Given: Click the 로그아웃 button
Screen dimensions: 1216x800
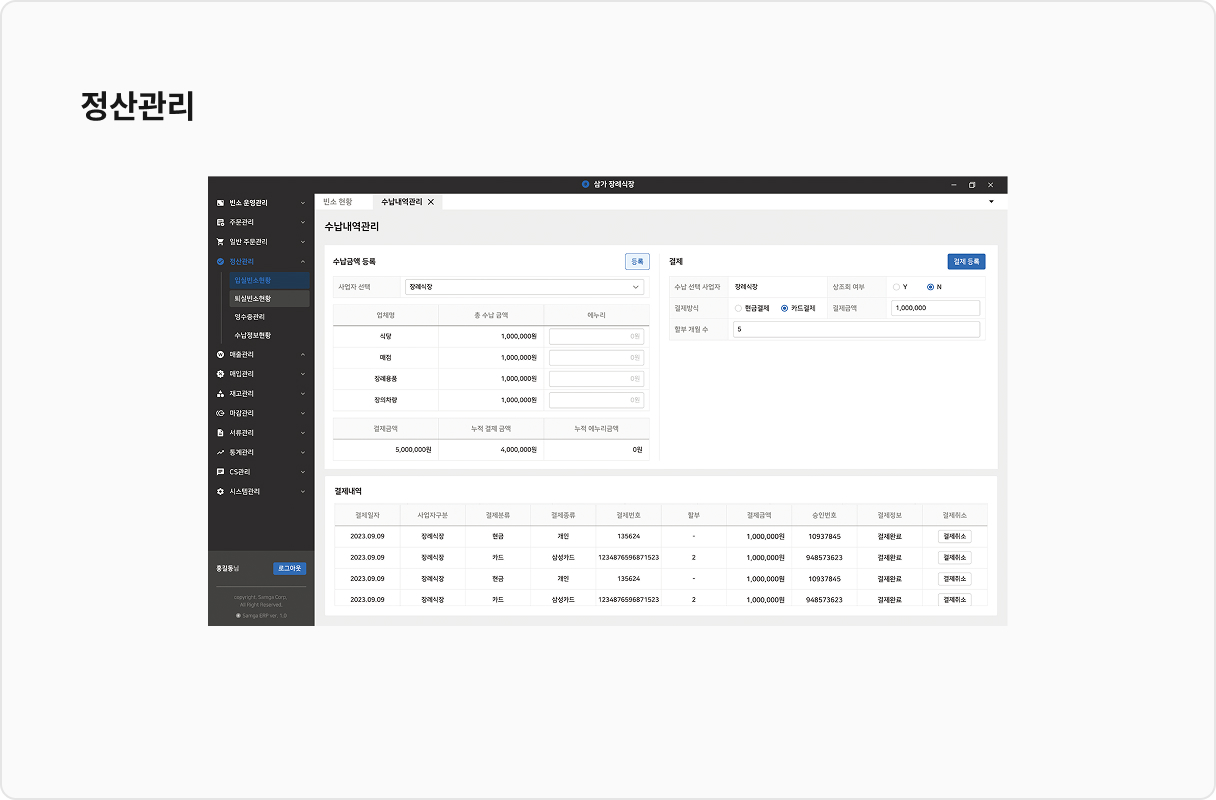Looking at the screenshot, I should [x=289, y=568].
